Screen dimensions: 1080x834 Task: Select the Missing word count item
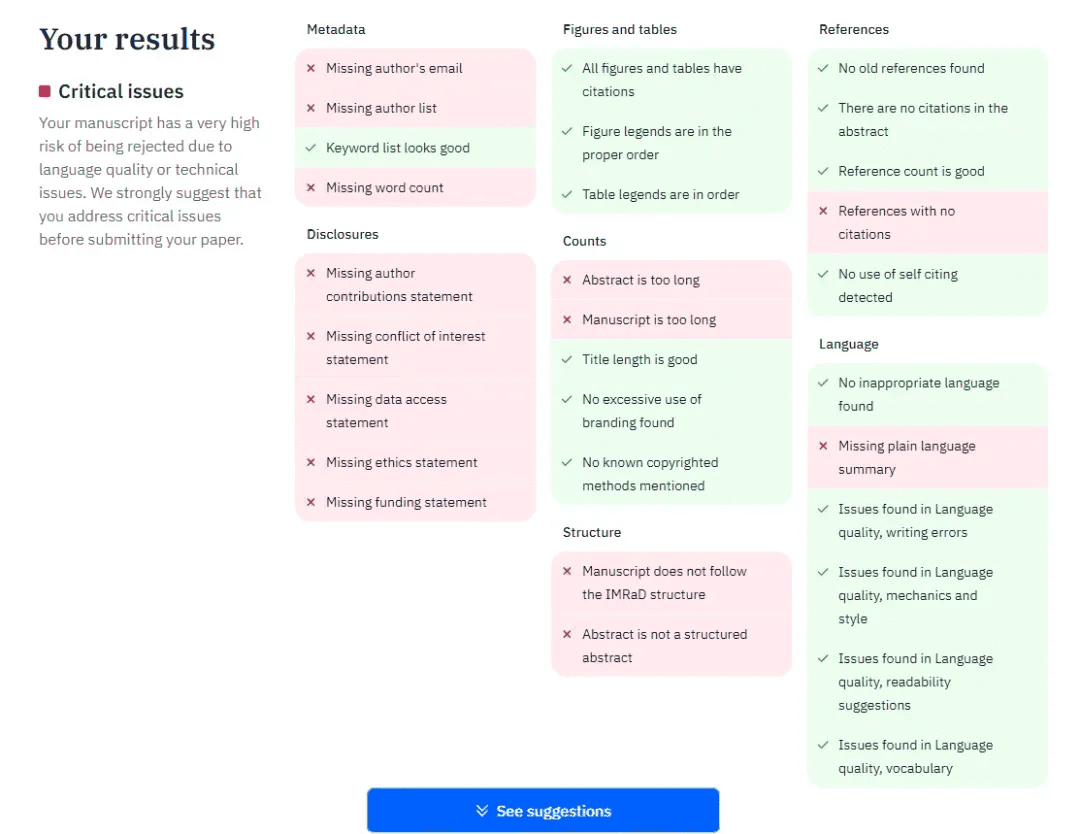click(x=385, y=188)
